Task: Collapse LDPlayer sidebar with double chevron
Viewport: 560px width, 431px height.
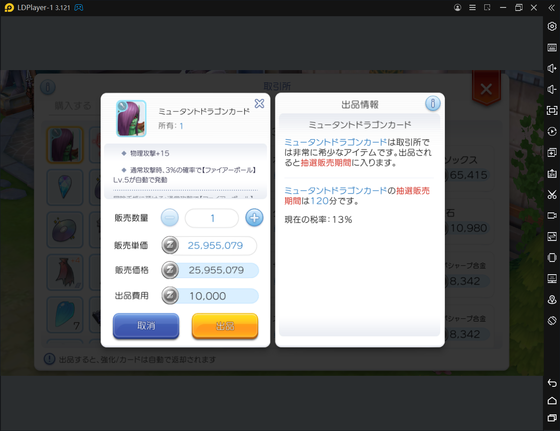Action: [x=552, y=8]
